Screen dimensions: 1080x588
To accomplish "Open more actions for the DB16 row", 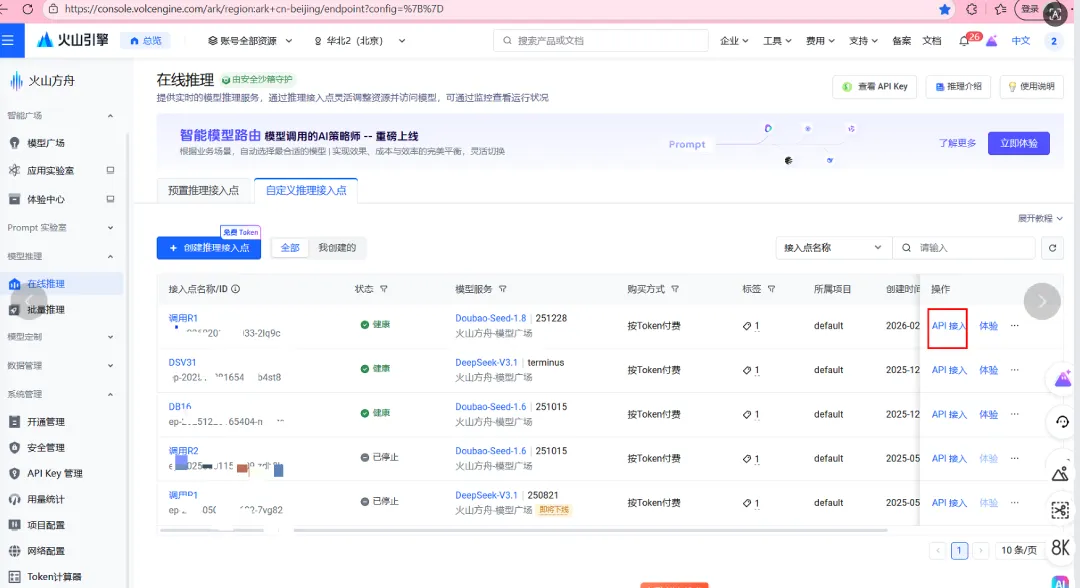I will tap(1015, 414).
